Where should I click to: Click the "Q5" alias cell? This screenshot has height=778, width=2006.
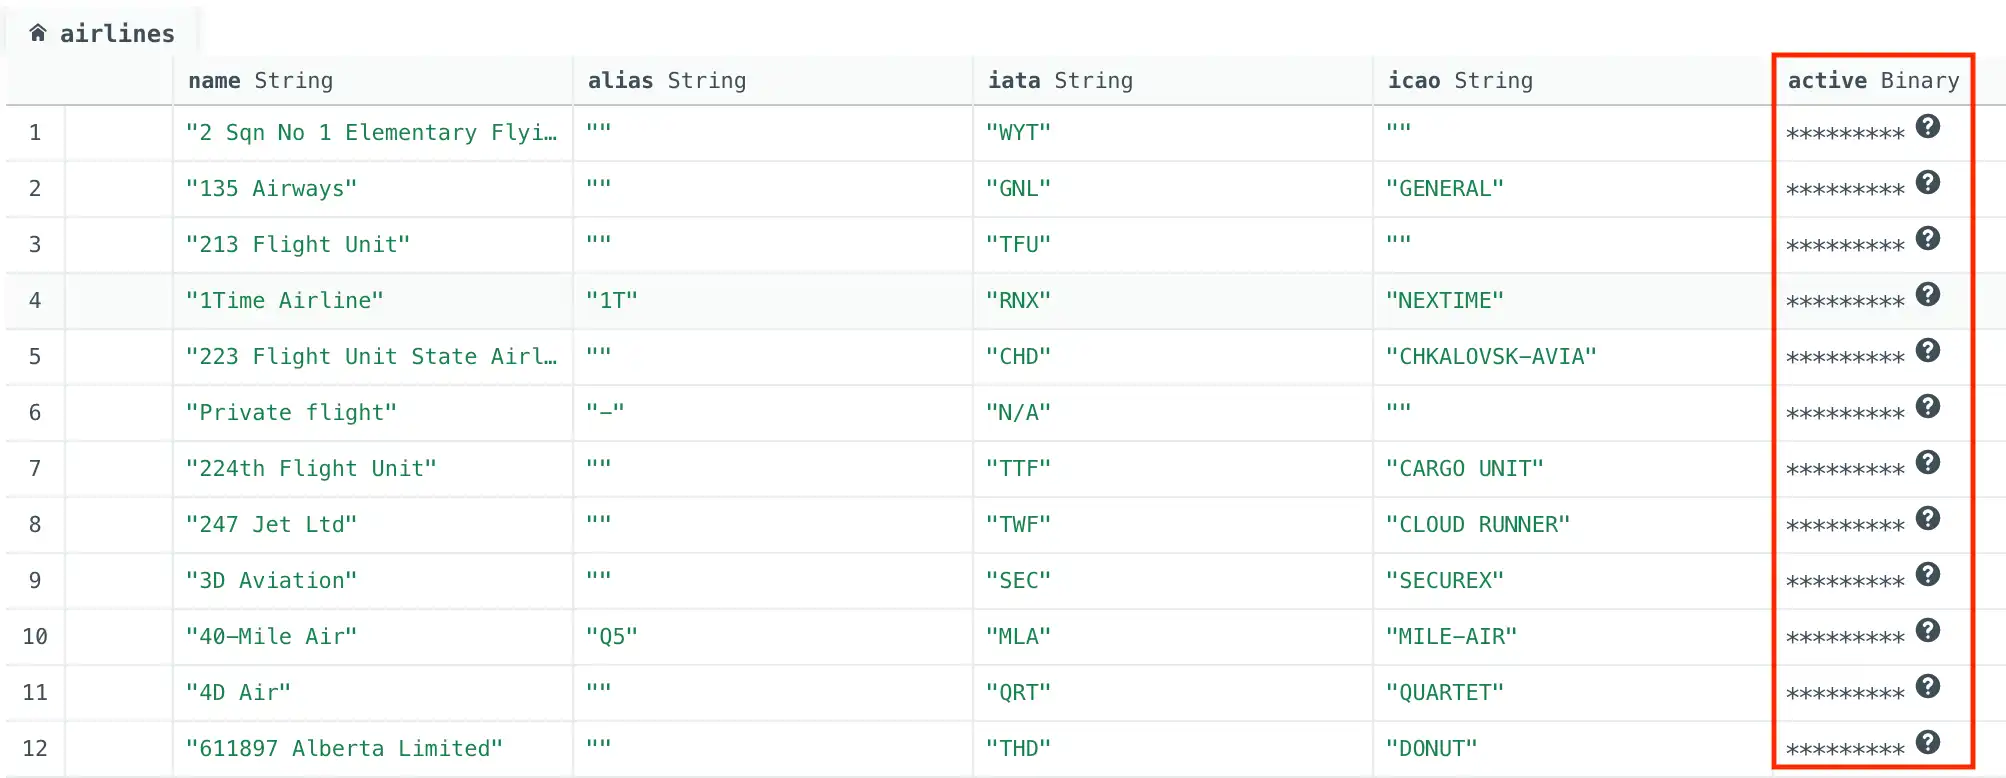tap(611, 637)
